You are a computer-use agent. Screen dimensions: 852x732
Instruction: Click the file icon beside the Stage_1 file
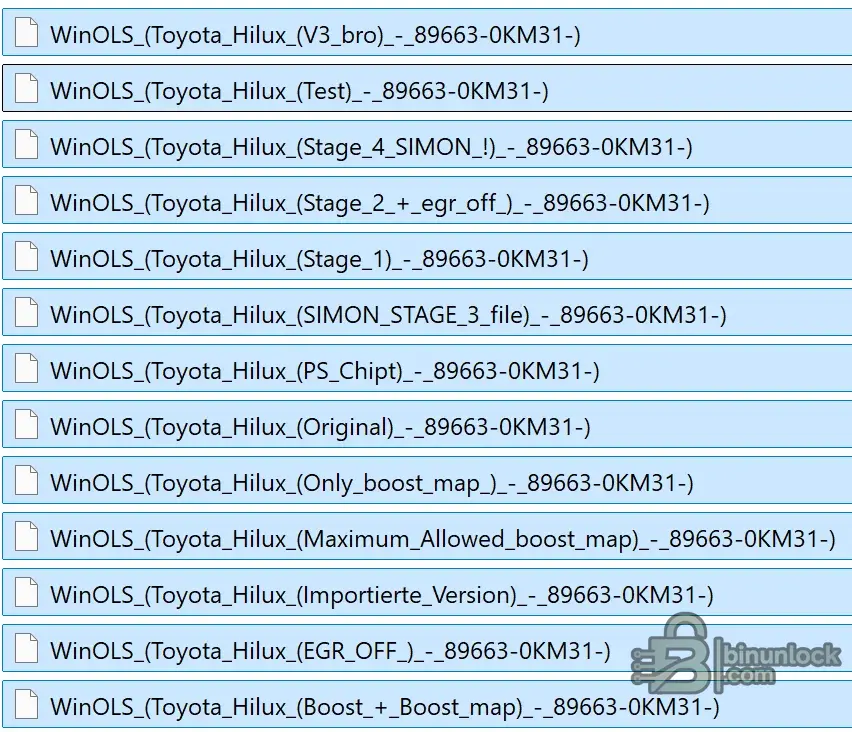click(26, 256)
